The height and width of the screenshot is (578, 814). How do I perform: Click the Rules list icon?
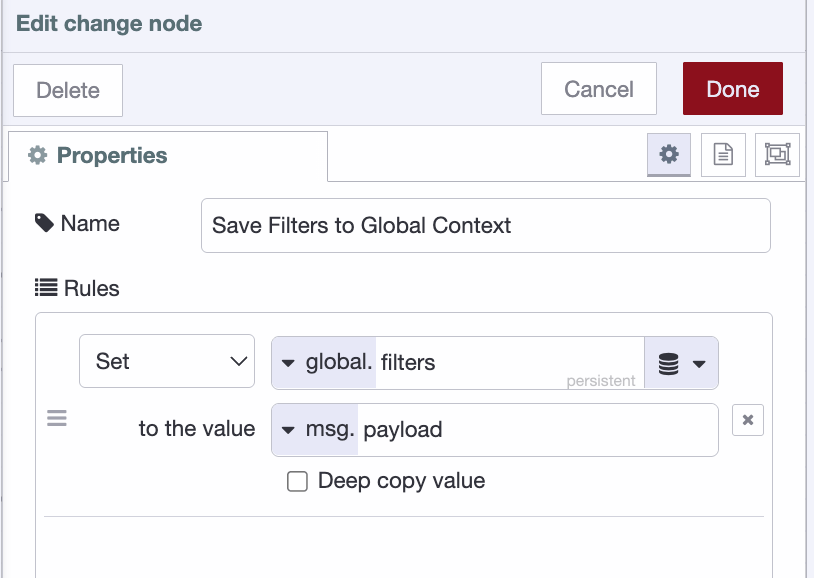point(46,287)
